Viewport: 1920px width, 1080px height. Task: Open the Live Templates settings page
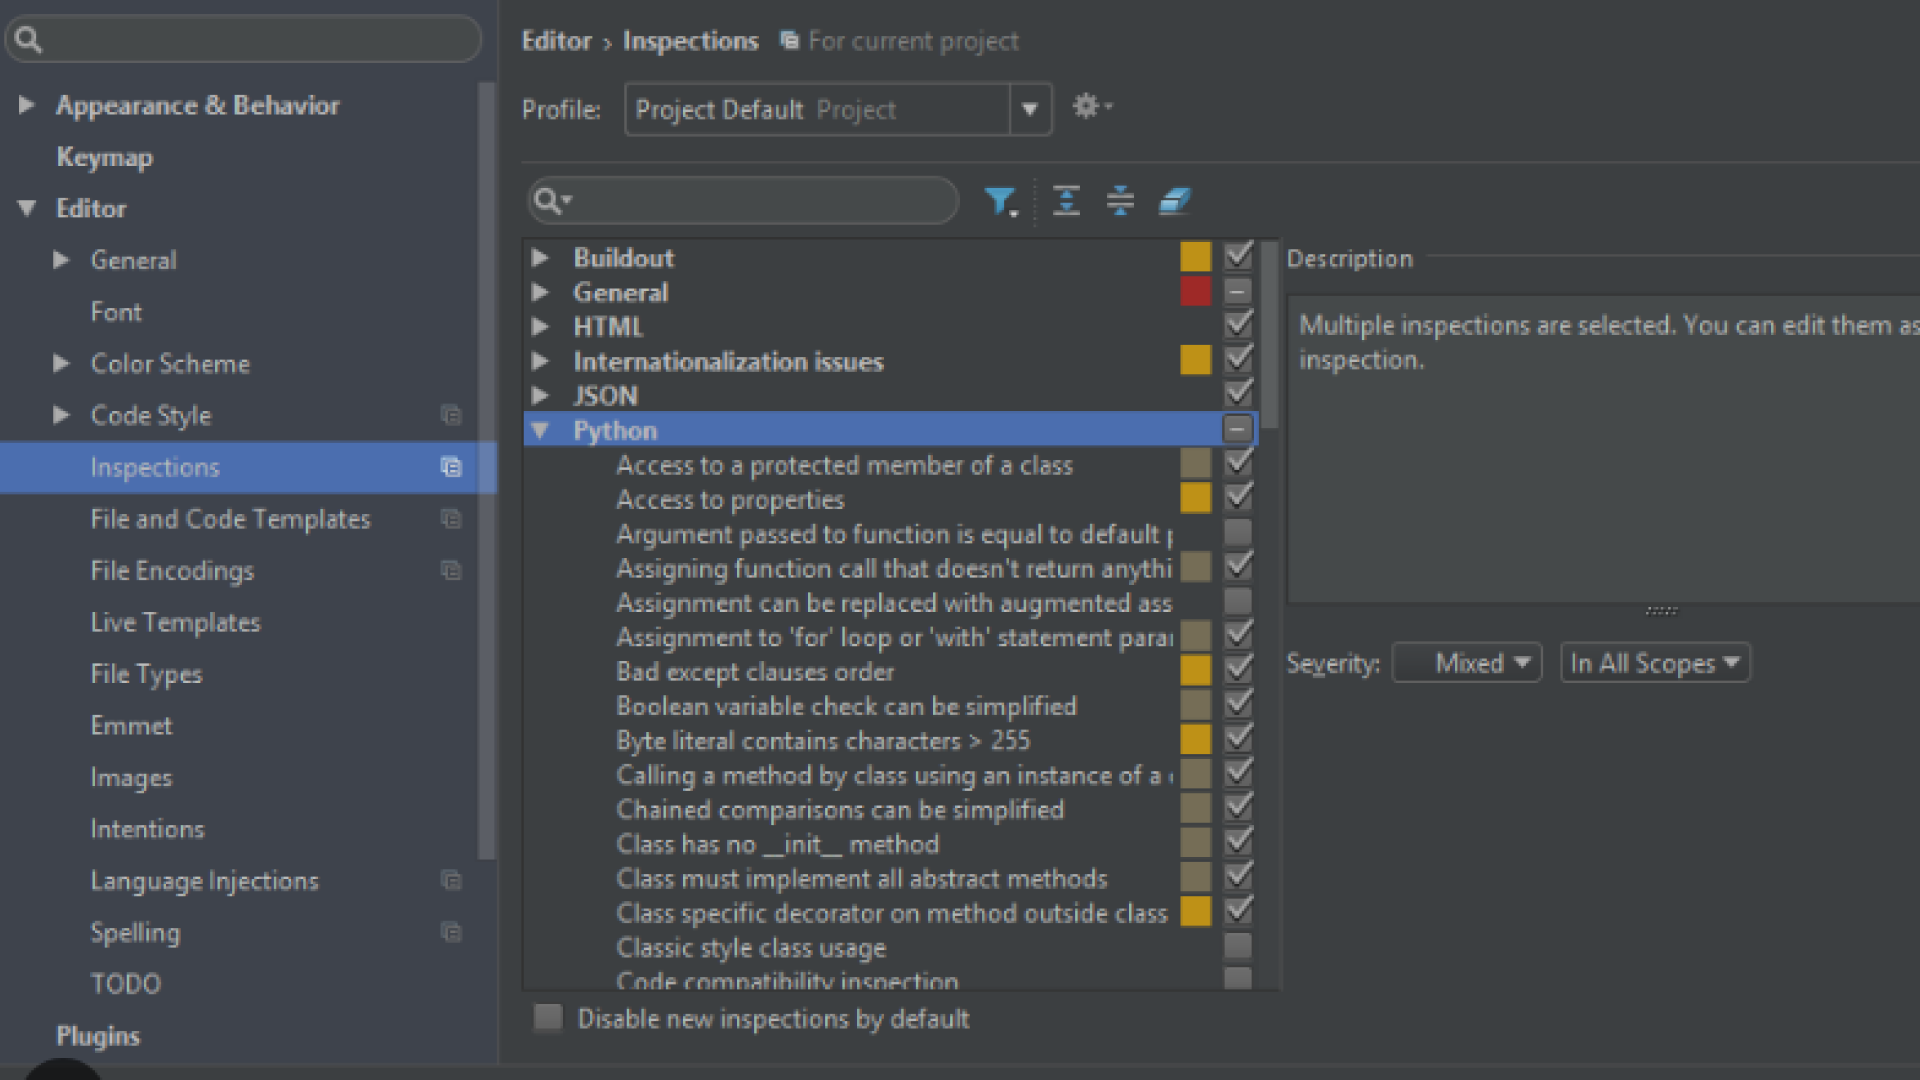point(175,622)
